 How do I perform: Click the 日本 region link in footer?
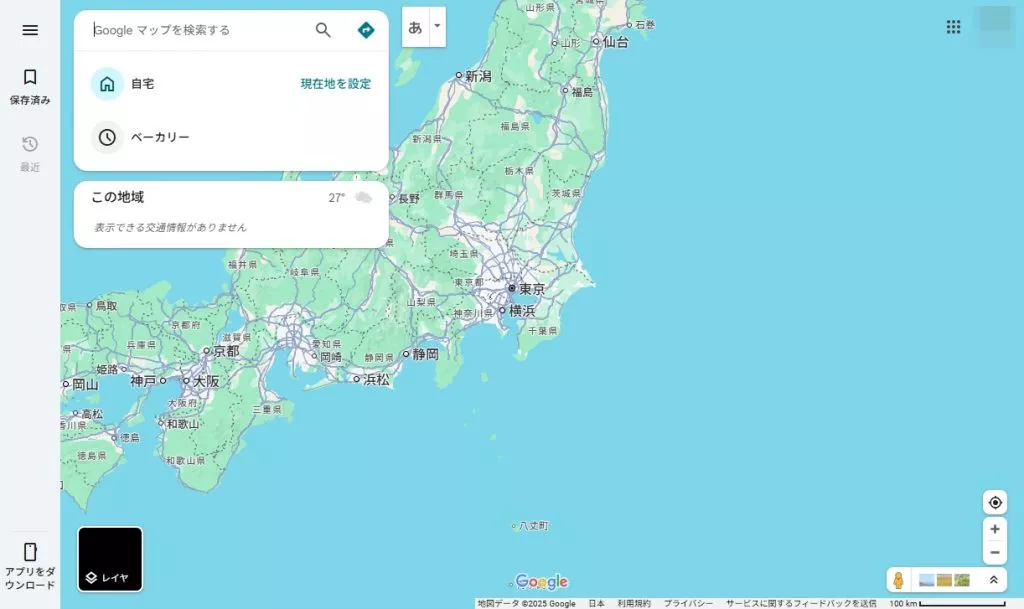click(596, 604)
